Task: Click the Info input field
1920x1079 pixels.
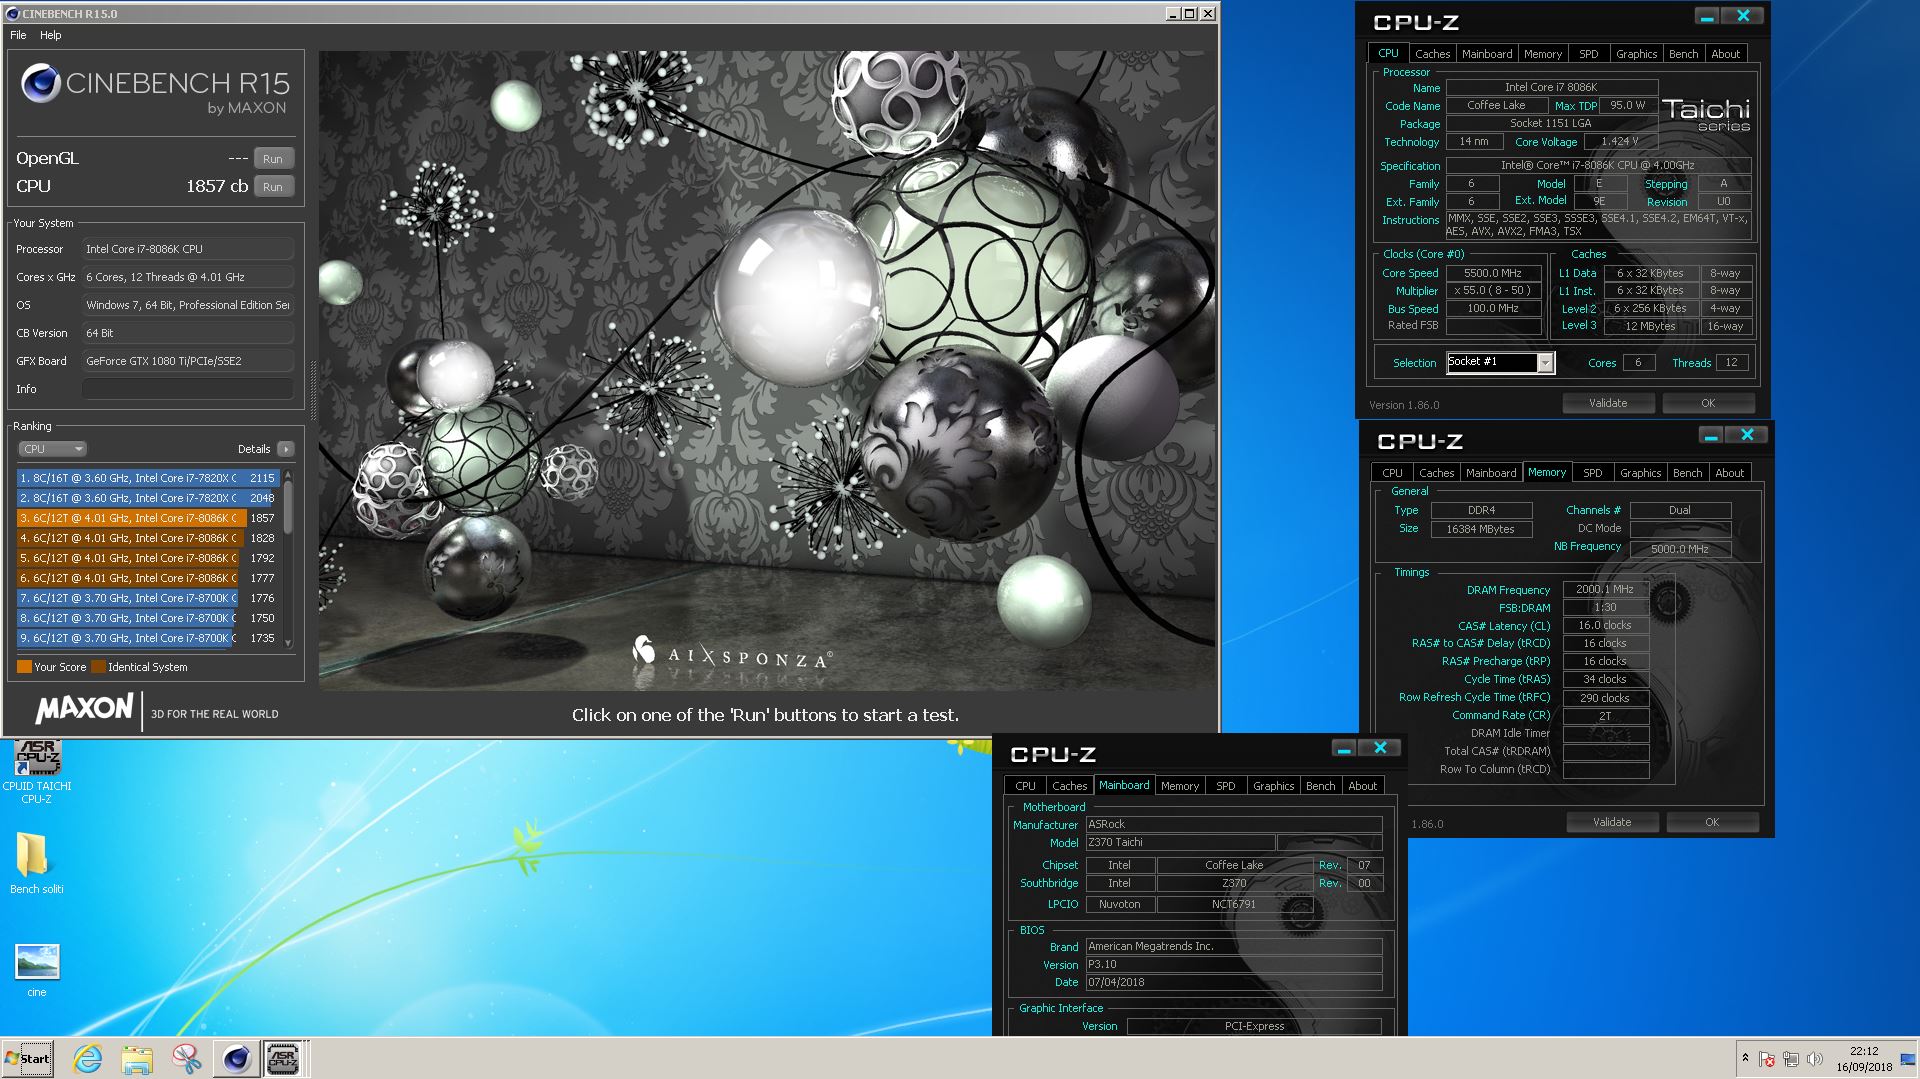Action: (188, 389)
